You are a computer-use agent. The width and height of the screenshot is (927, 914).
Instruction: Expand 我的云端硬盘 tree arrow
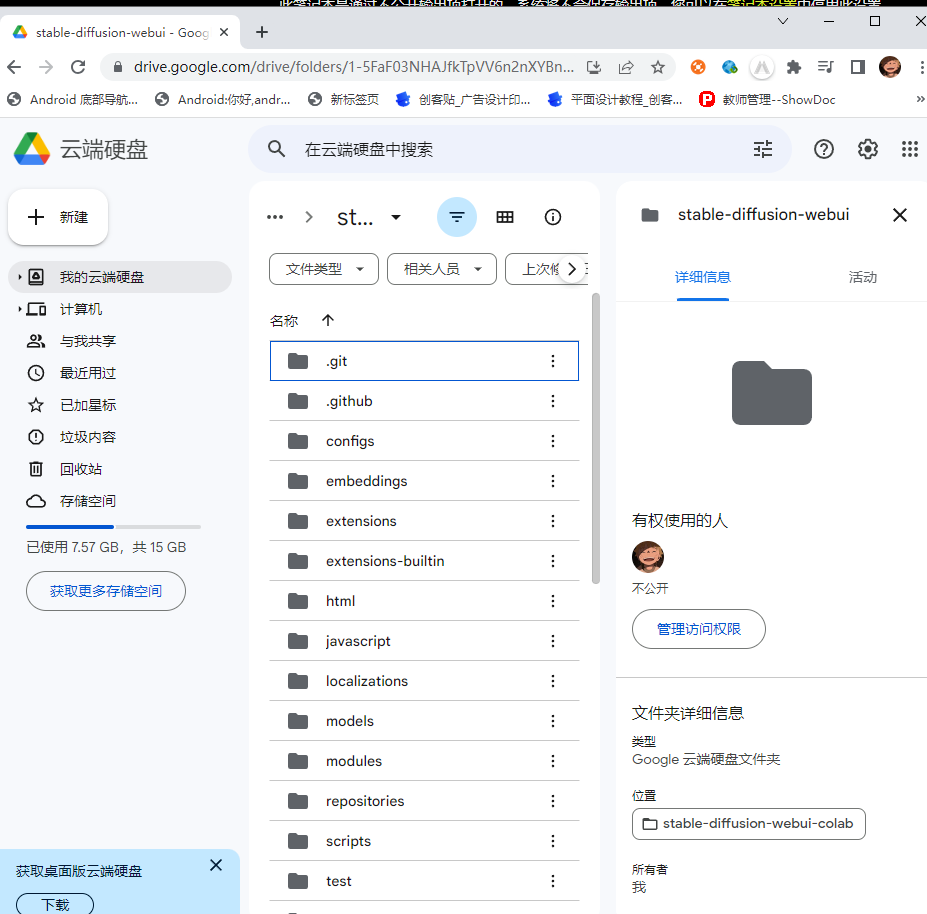tap(19, 277)
